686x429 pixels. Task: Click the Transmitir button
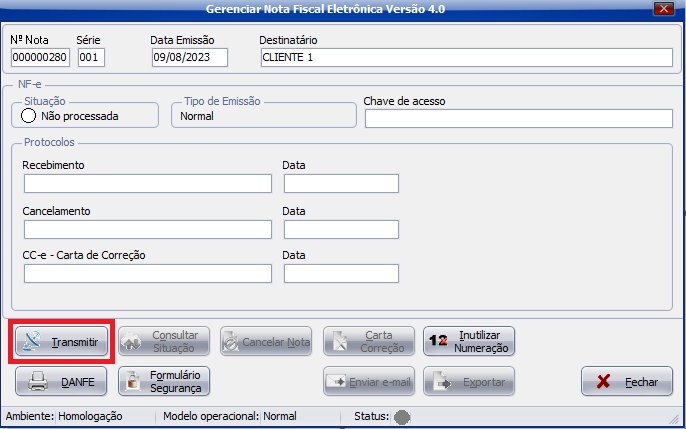62,342
